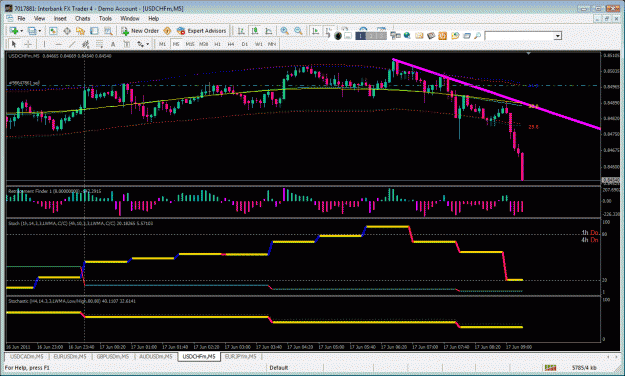This screenshot has width=625, height=376.
Task: Switch to the M1 timeframe
Action: pos(162,44)
